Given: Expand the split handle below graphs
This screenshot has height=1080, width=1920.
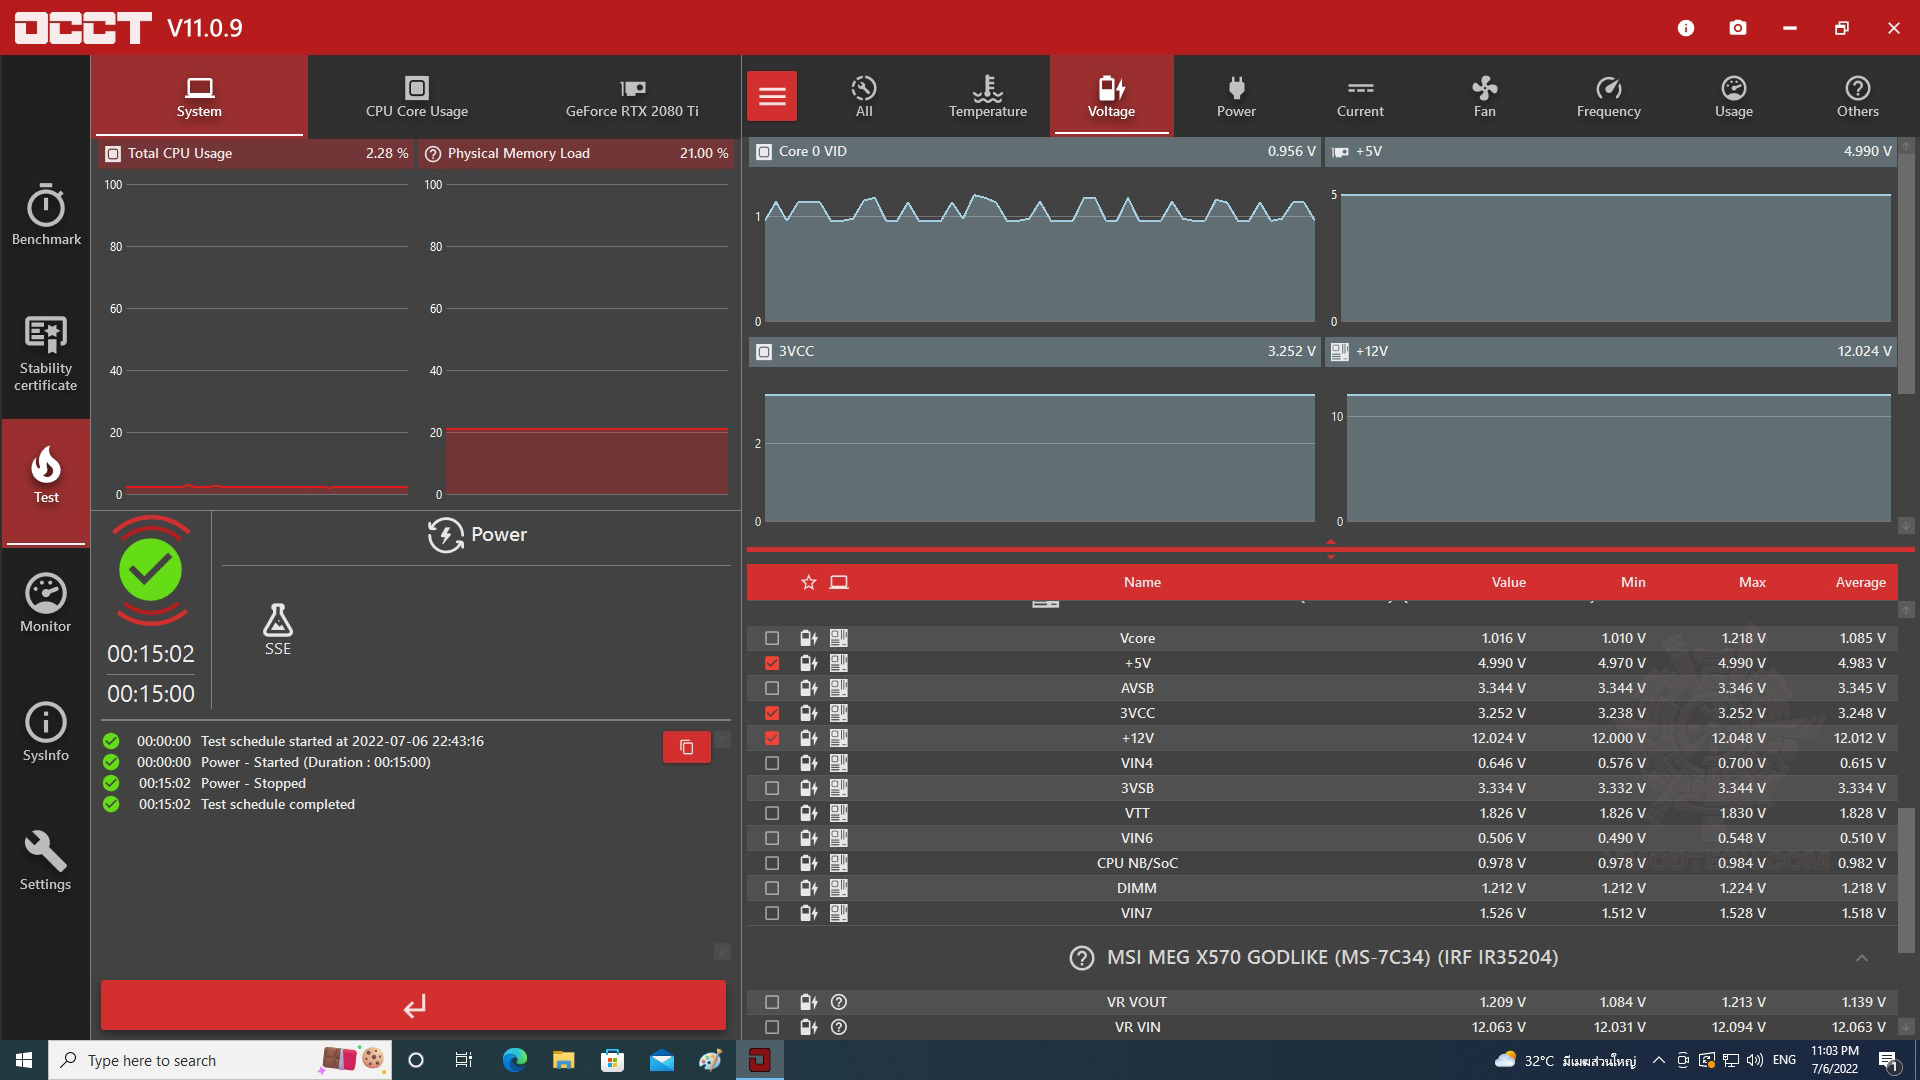Looking at the screenshot, I should pyautogui.click(x=1330, y=549).
